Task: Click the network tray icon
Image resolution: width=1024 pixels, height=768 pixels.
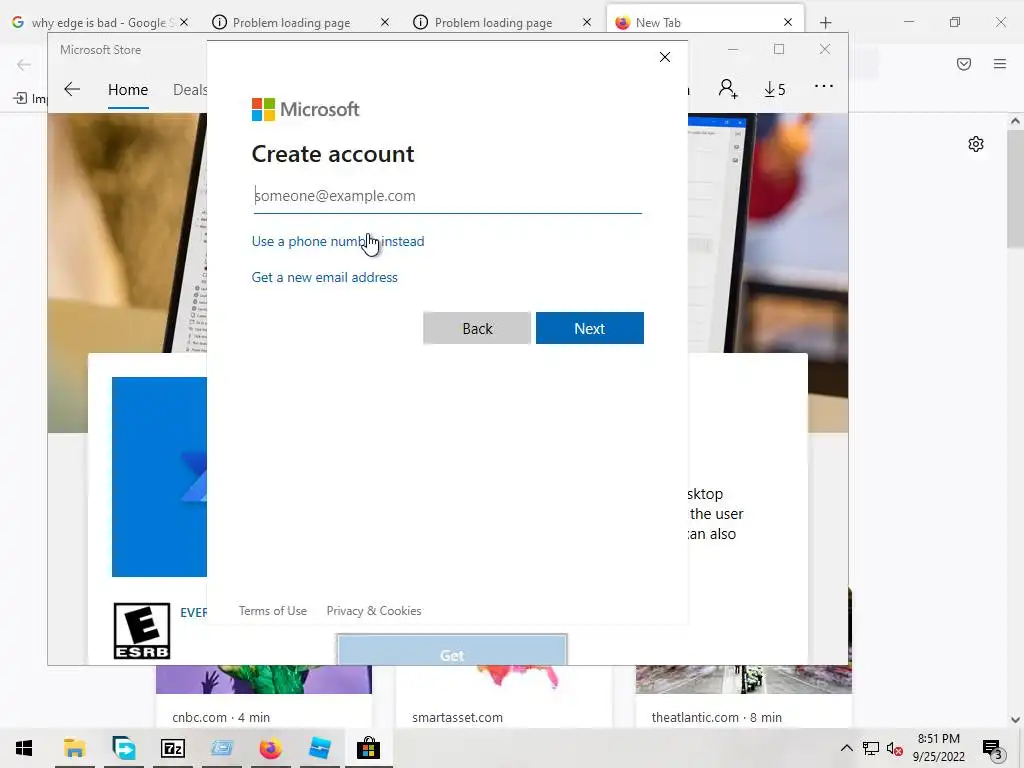Action: pyautogui.click(x=871, y=749)
